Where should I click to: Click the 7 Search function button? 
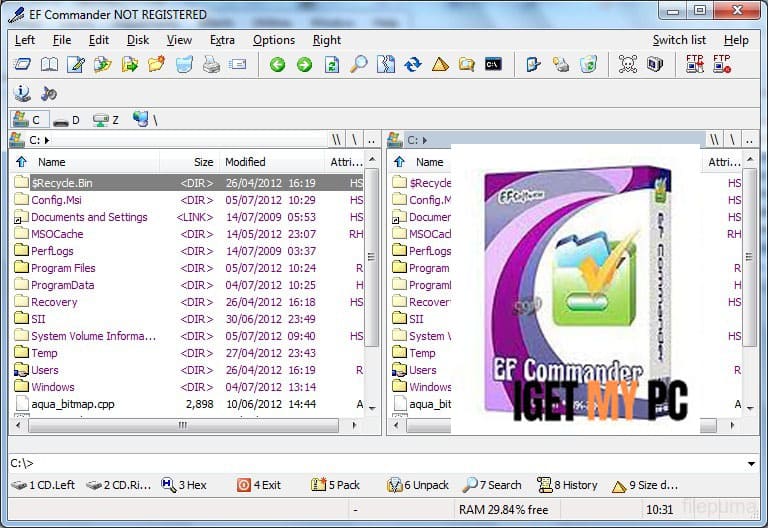(492, 485)
